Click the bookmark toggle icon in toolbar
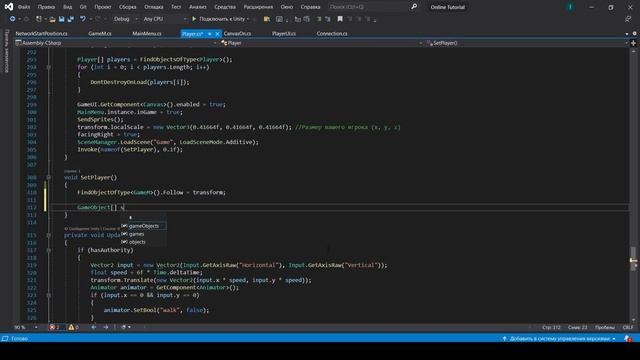This screenshot has width=640, height=360. coord(340,19)
